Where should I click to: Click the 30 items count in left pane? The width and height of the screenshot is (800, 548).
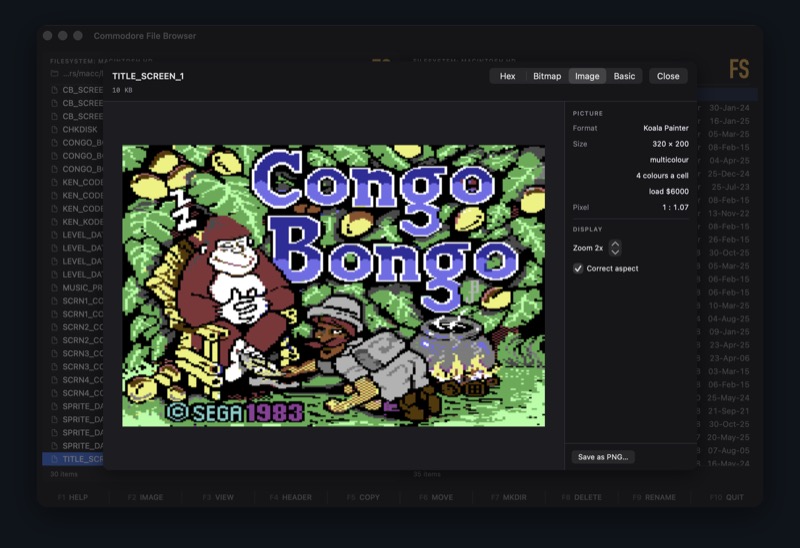[64, 475]
